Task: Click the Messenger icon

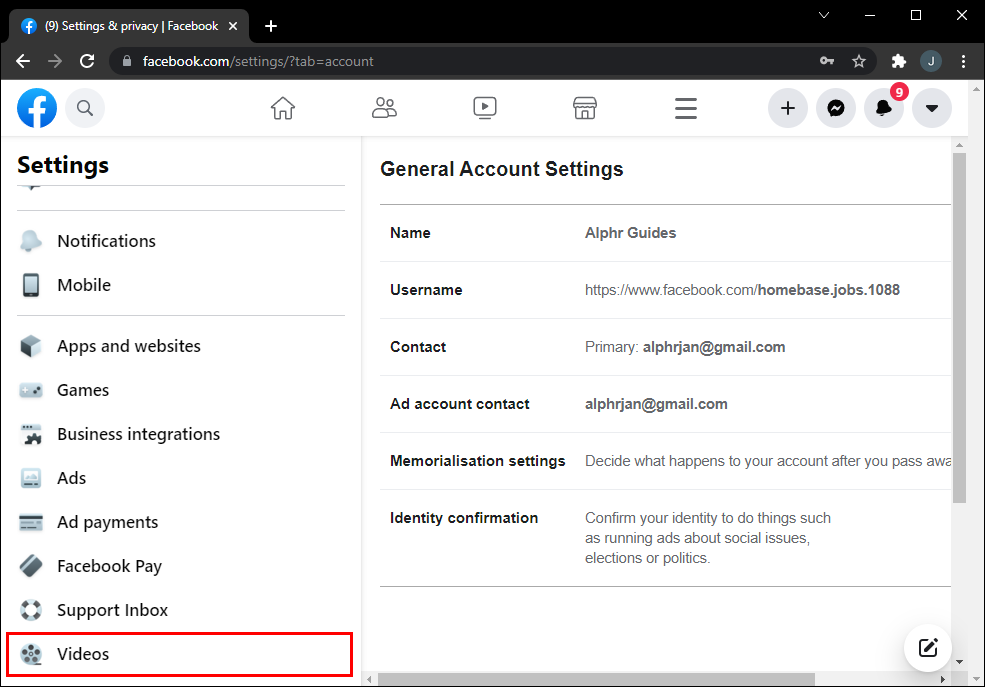Action: pyautogui.click(x=836, y=108)
